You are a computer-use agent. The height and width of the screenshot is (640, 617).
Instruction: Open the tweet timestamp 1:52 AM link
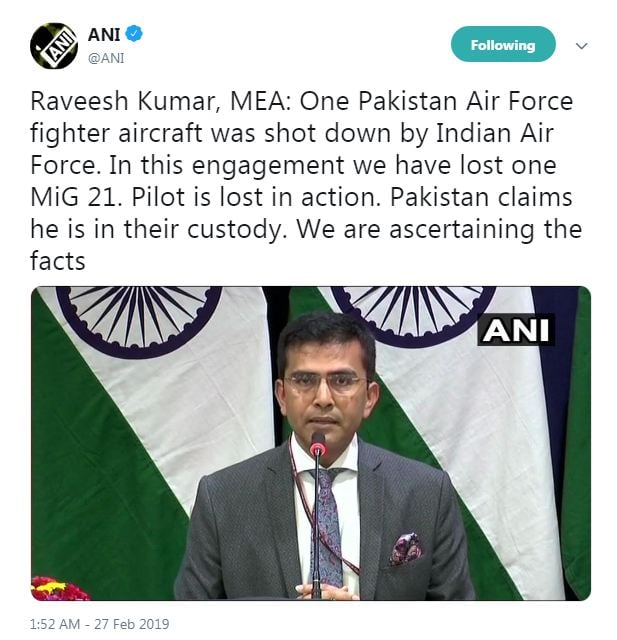[x=55, y=624]
